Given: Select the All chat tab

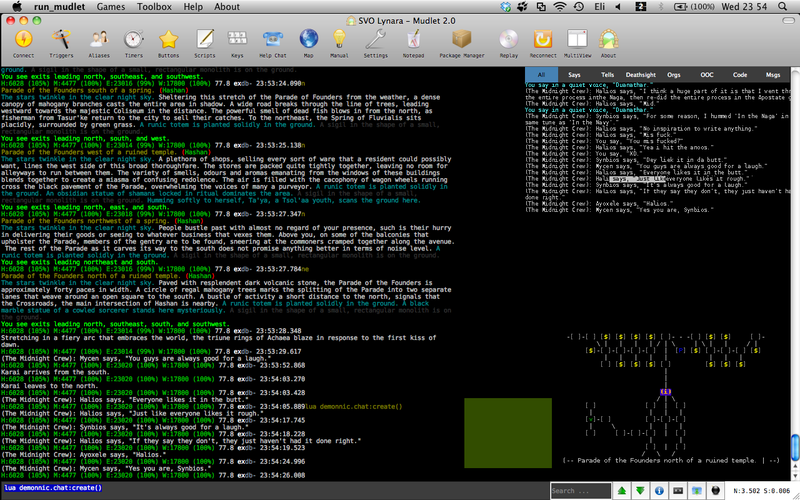Looking at the screenshot, I should coord(541,74).
